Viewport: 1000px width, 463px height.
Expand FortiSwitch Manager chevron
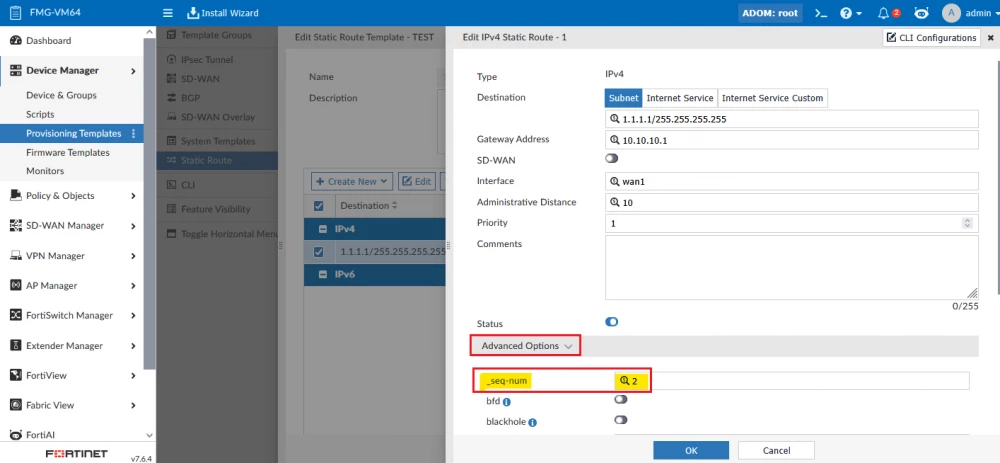pyautogui.click(x=133, y=316)
